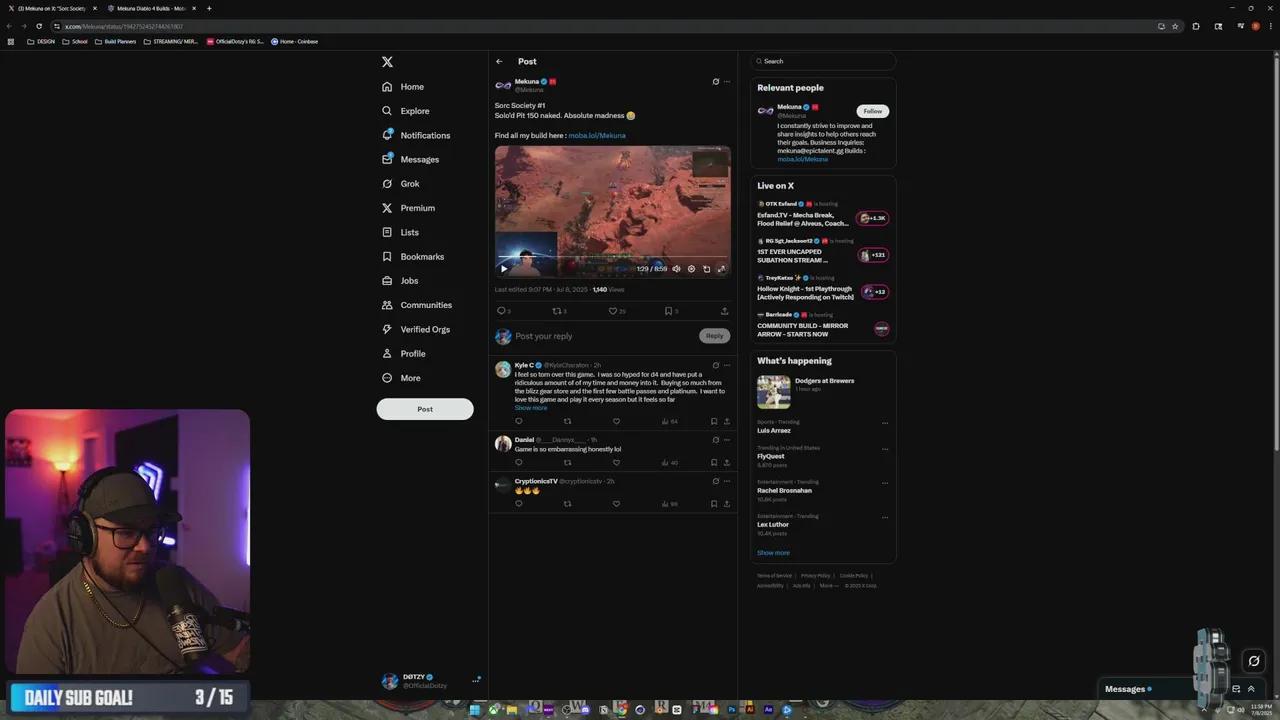Open more options on Mekuna's post
This screenshot has height=720, width=1280.
pos(727,82)
